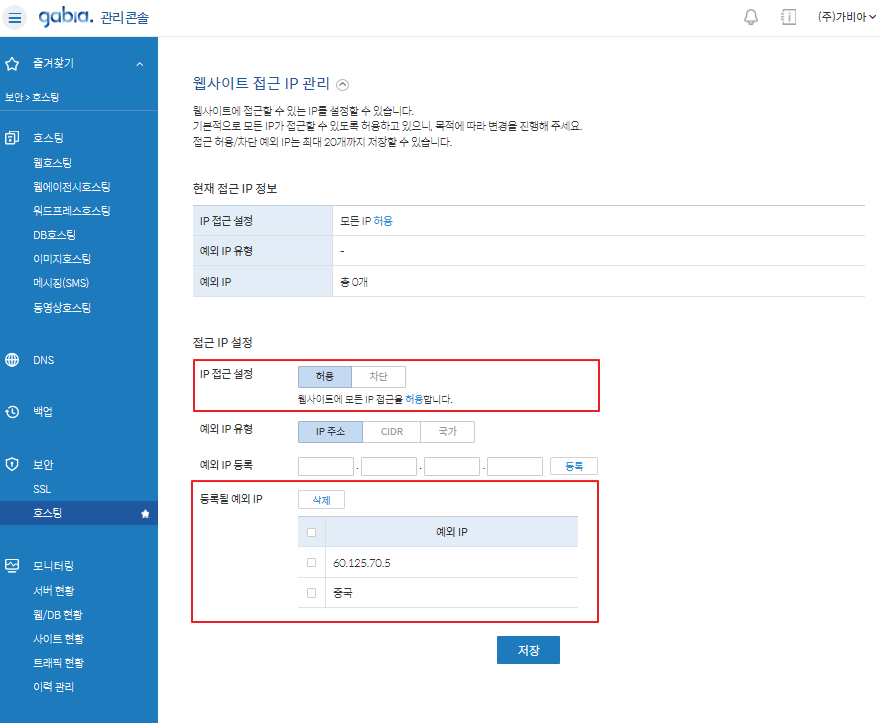
Task: Switch exception type to CIDR
Action: click(392, 432)
